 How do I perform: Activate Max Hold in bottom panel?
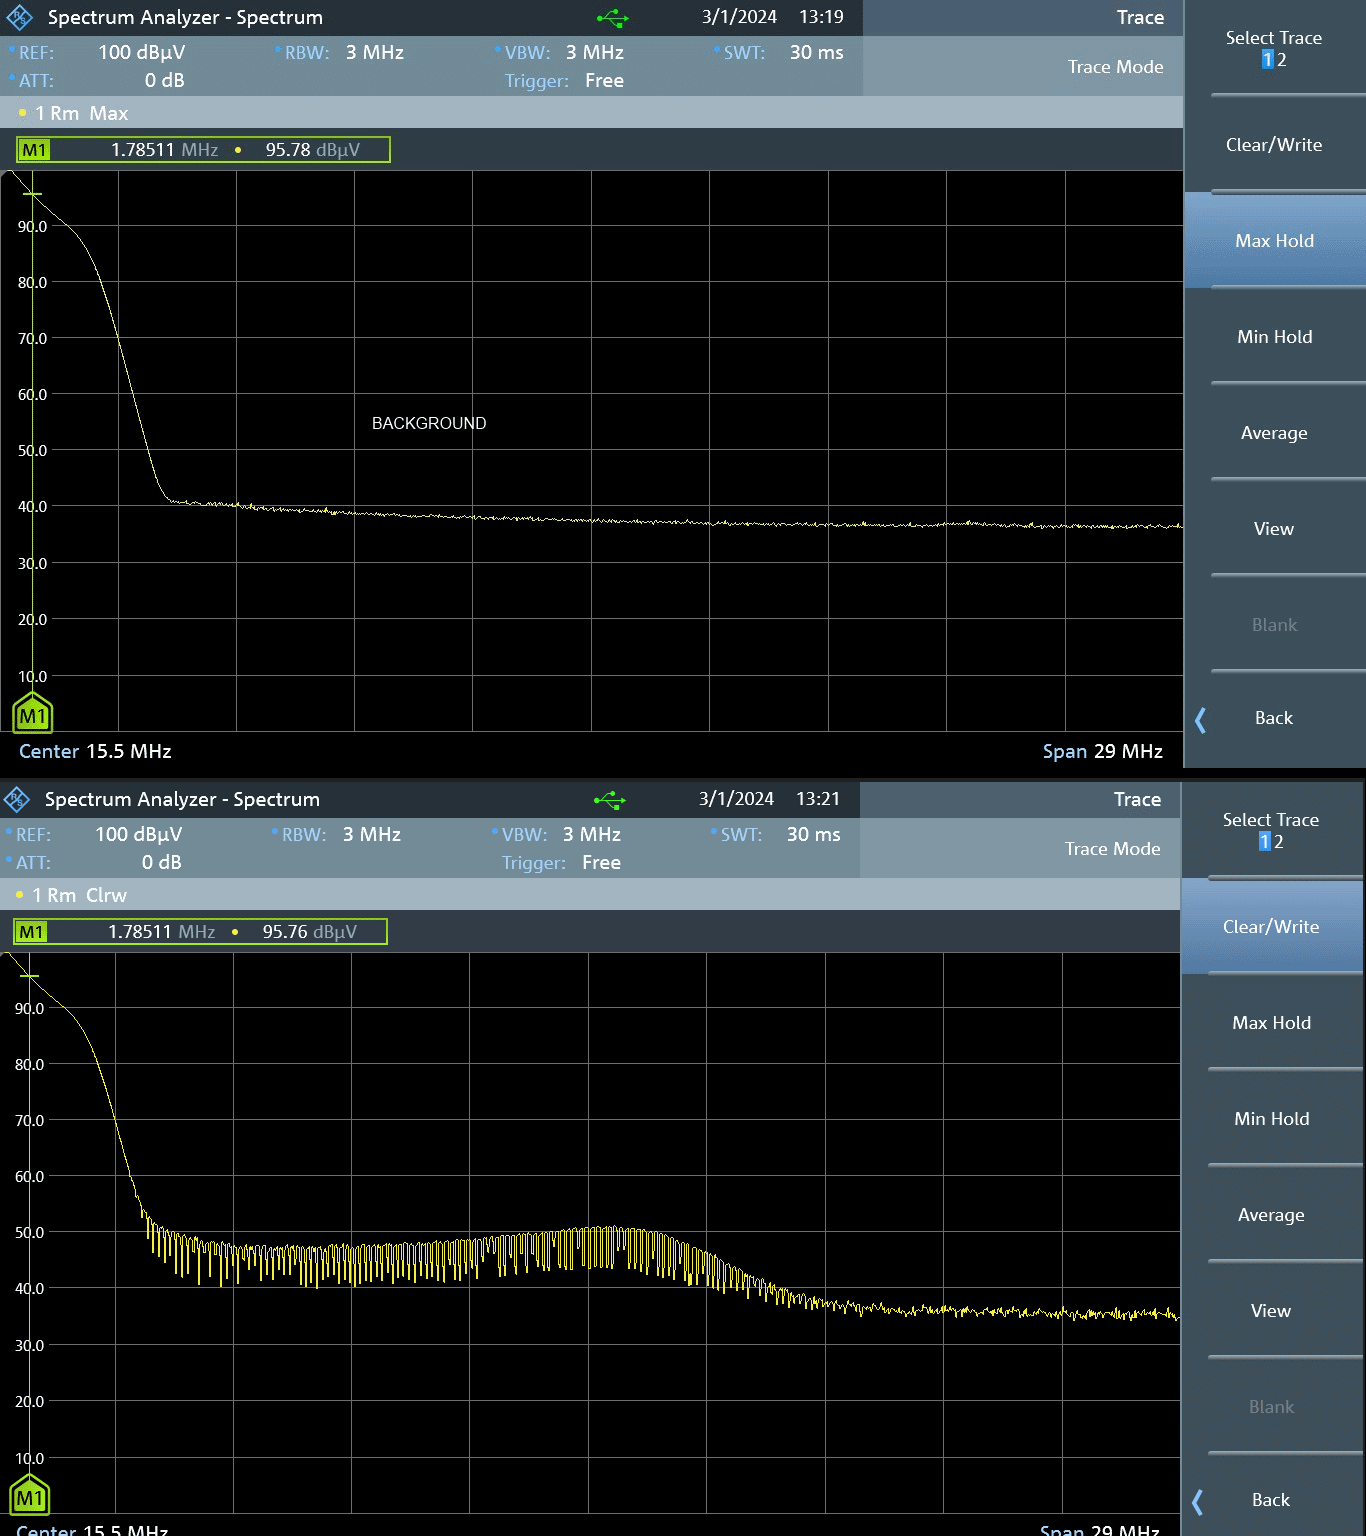(1271, 1023)
